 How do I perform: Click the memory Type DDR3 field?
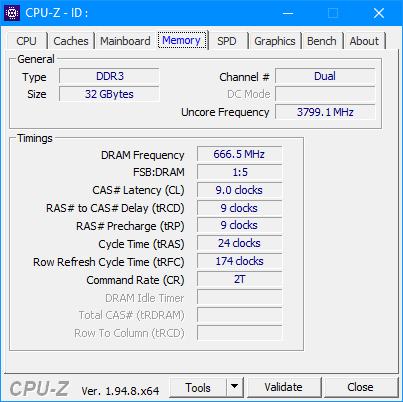tap(109, 76)
